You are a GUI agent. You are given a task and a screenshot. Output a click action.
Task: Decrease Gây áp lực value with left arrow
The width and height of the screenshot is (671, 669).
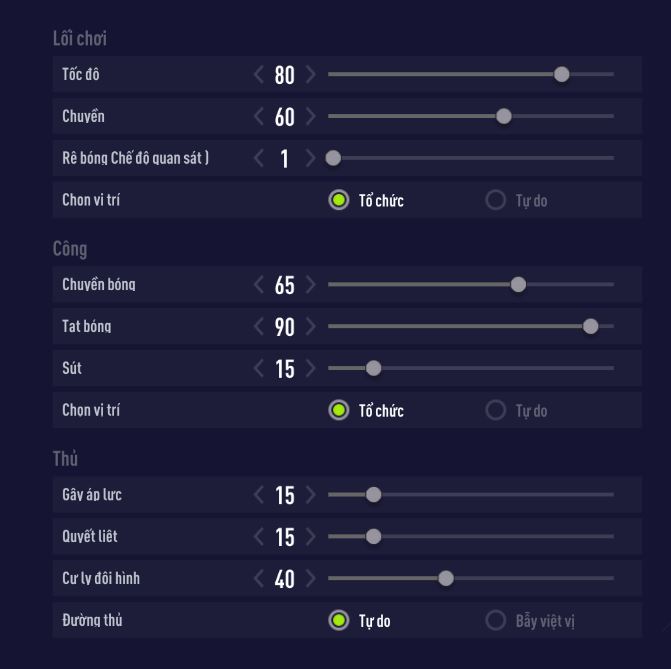coord(259,495)
